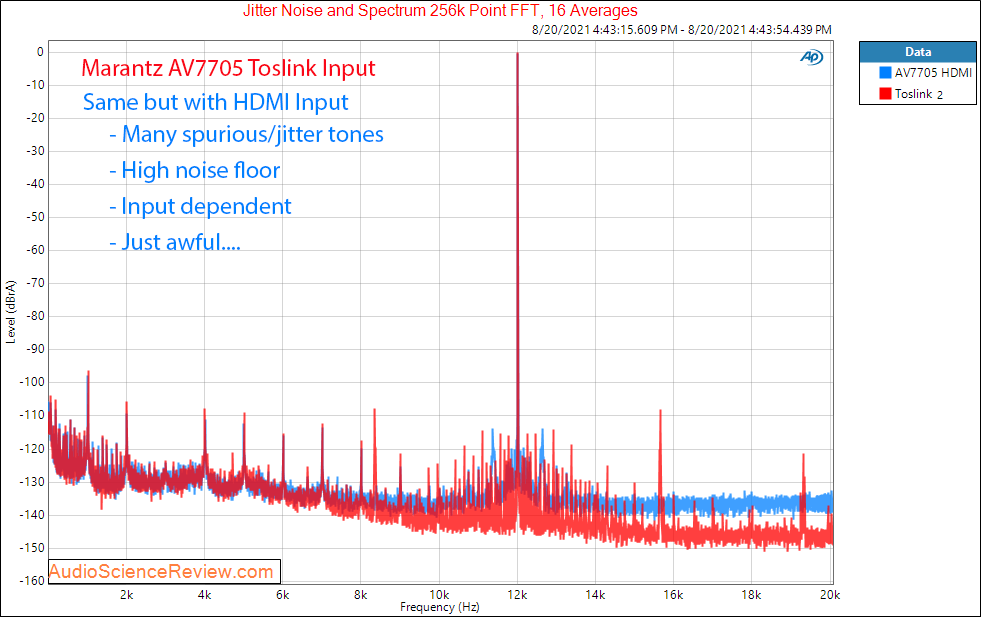This screenshot has height=617, width=981.
Task: Select the AV7705 HDMI legend entry
Action: tap(926, 73)
